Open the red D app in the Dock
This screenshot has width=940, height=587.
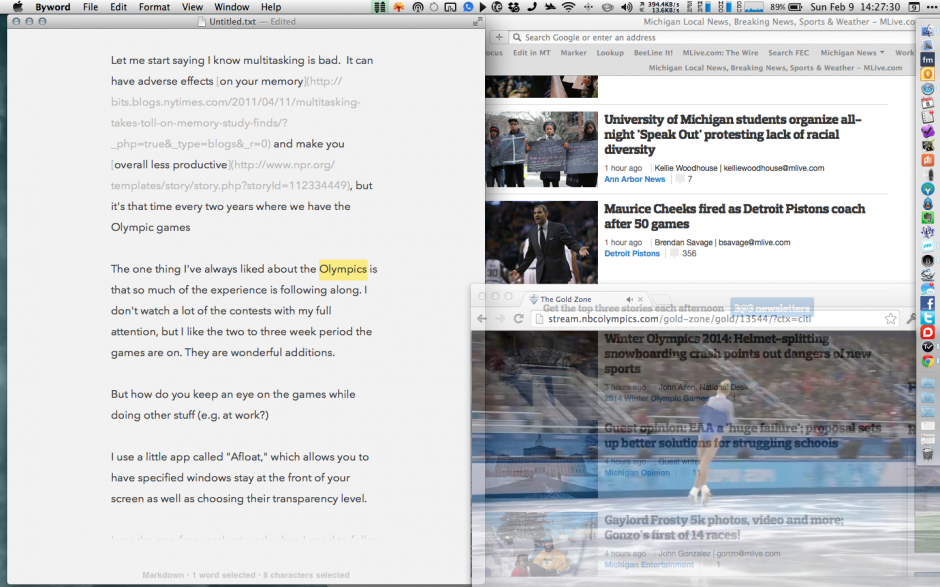coord(928,333)
